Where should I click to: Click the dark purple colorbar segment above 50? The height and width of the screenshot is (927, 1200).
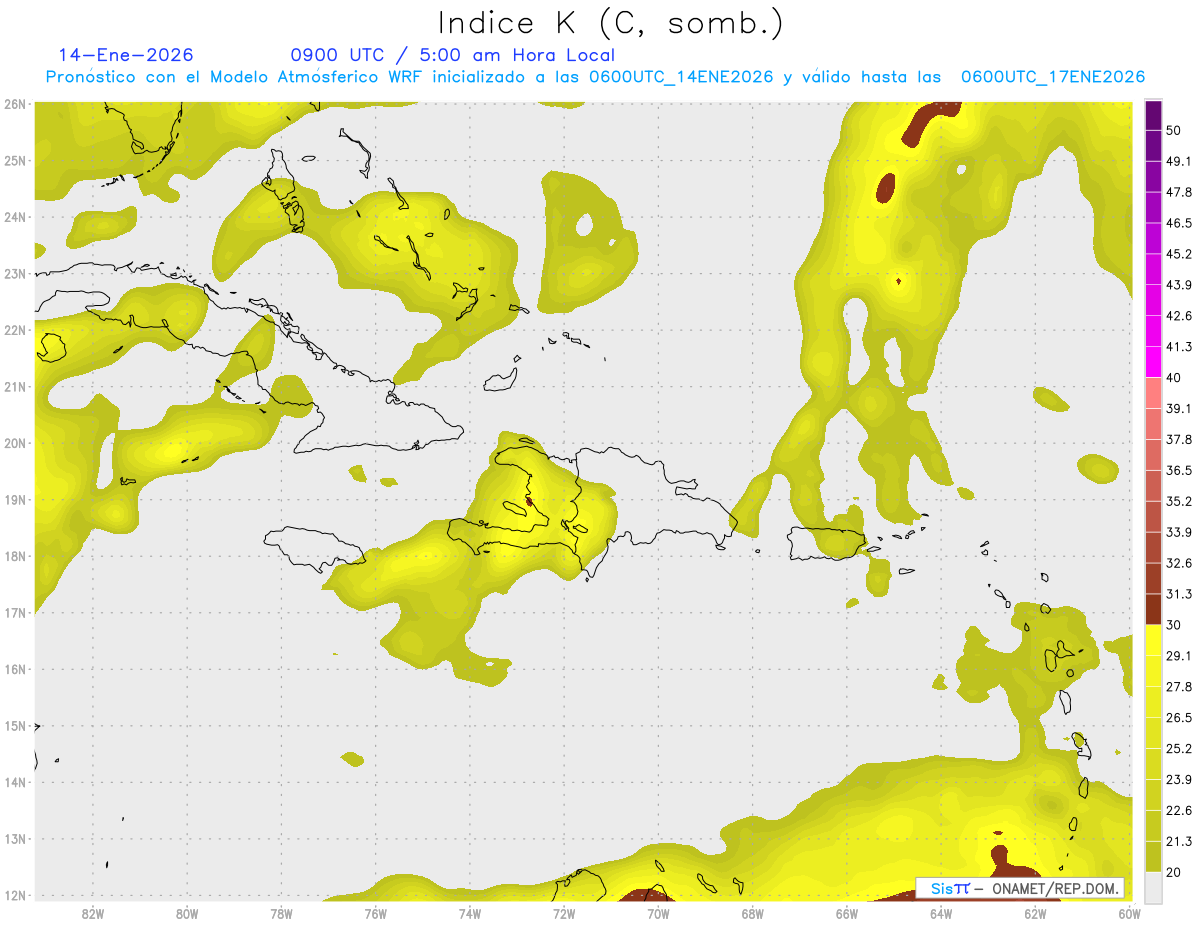[1153, 114]
